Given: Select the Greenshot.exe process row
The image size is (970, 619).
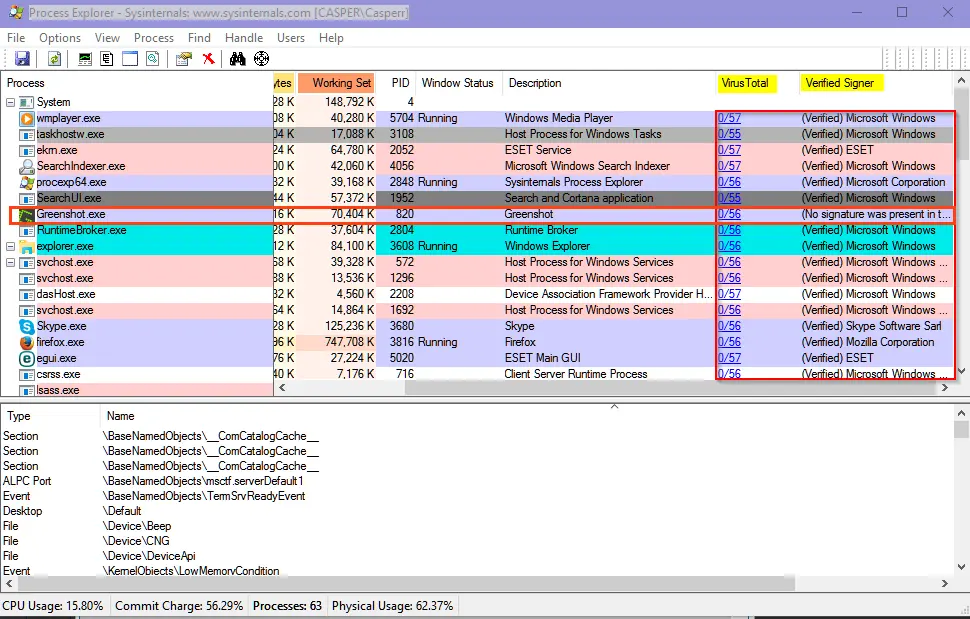Looking at the screenshot, I should (x=70, y=214).
